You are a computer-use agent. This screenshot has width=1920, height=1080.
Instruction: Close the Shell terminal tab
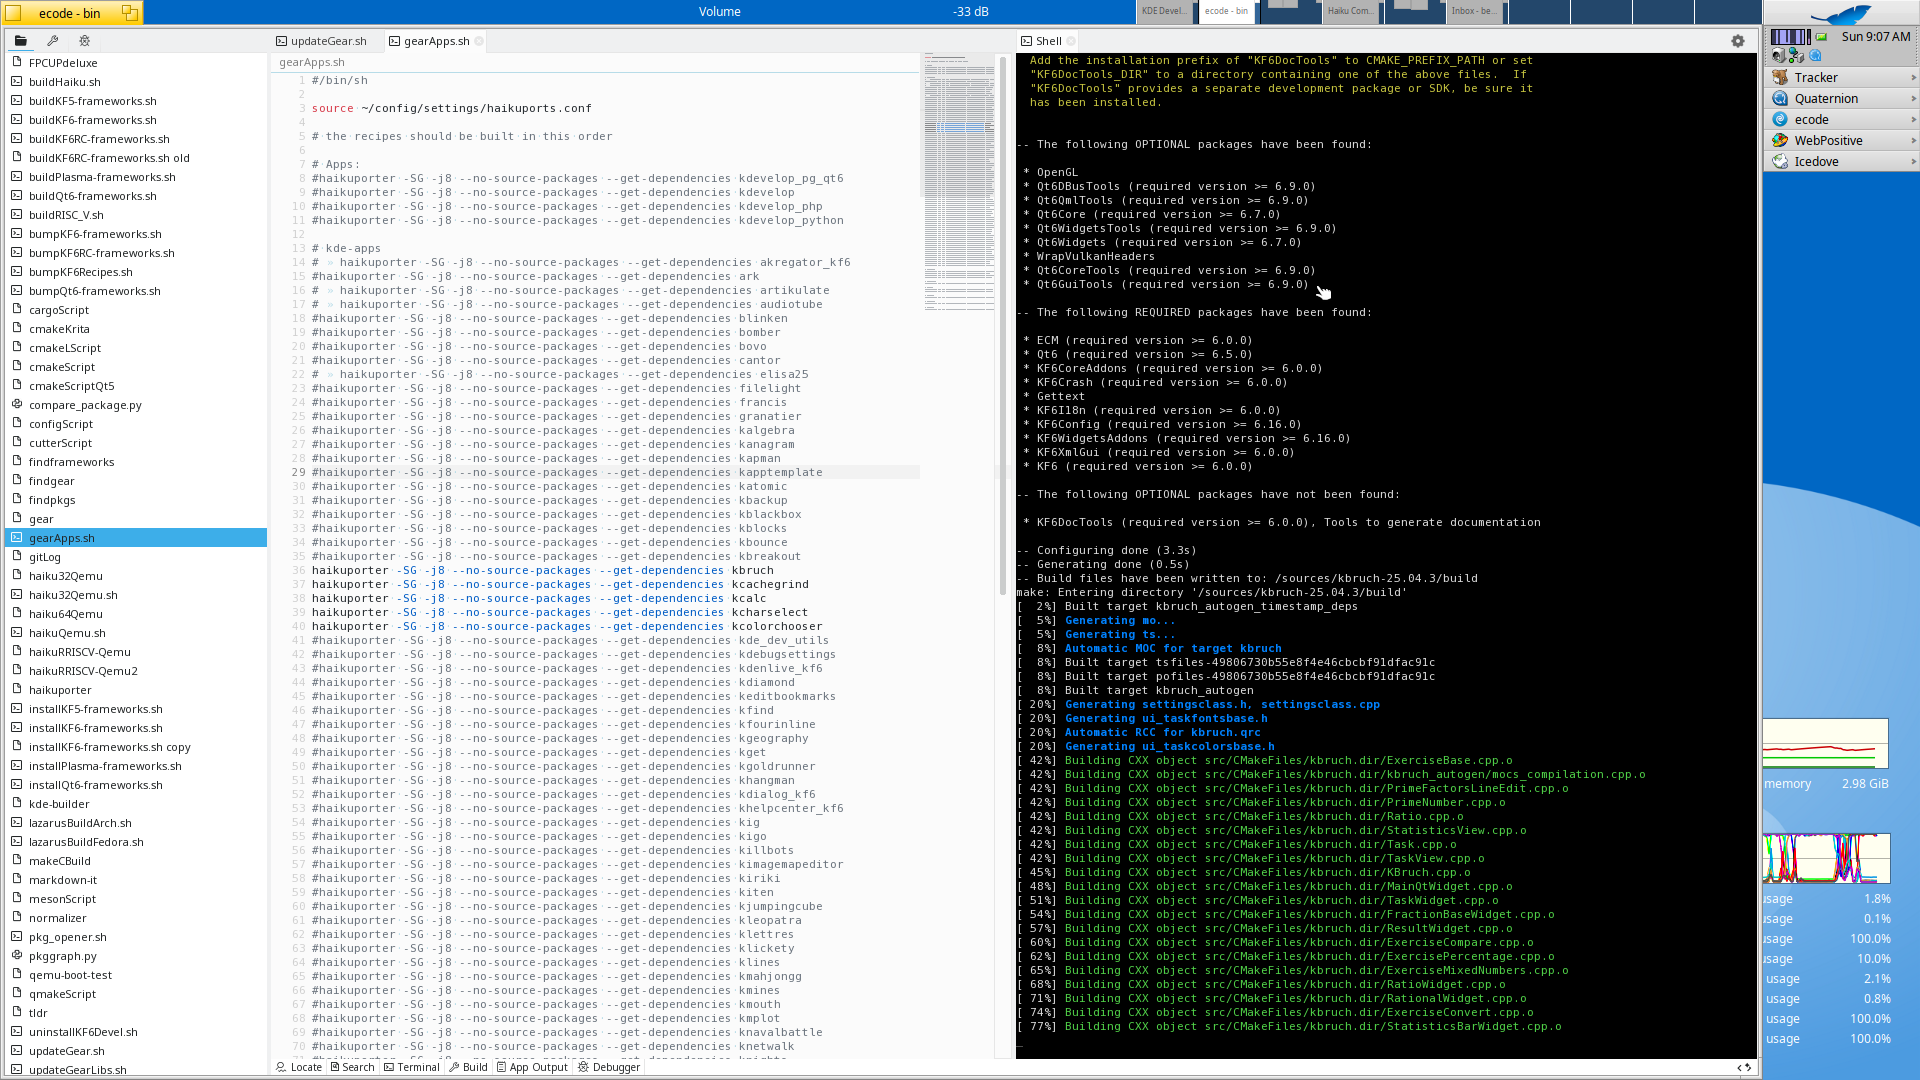pos(1071,41)
